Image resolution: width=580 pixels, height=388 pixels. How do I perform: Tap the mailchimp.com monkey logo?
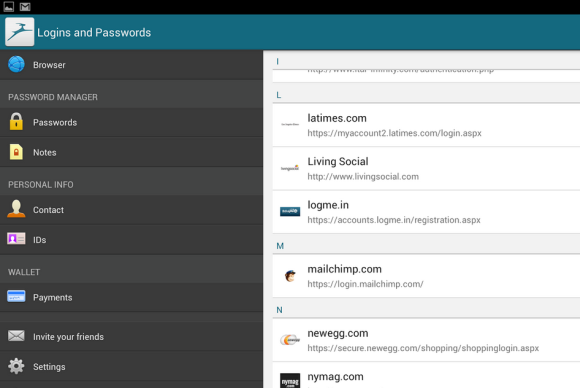(290, 276)
